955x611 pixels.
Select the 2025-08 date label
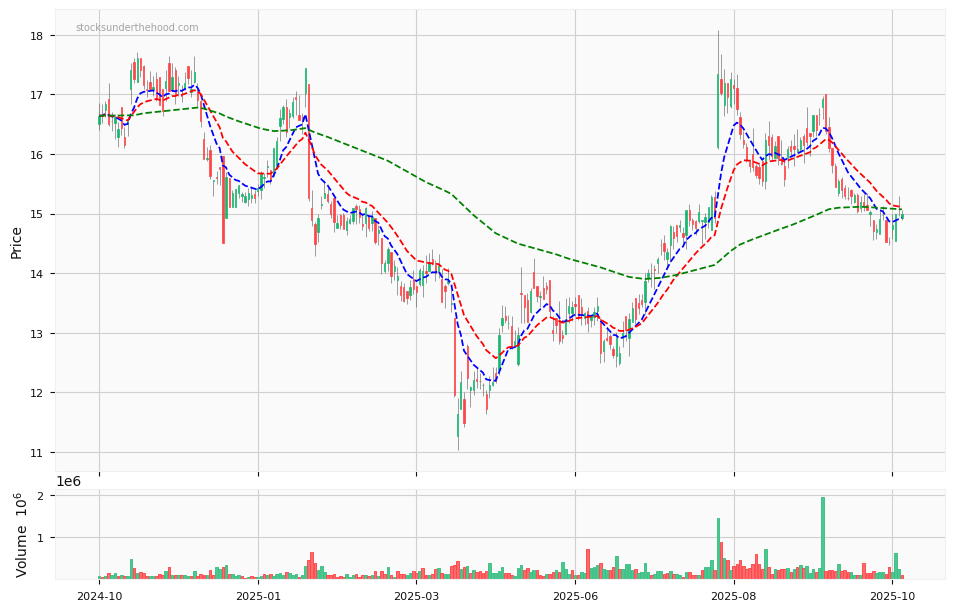click(734, 597)
